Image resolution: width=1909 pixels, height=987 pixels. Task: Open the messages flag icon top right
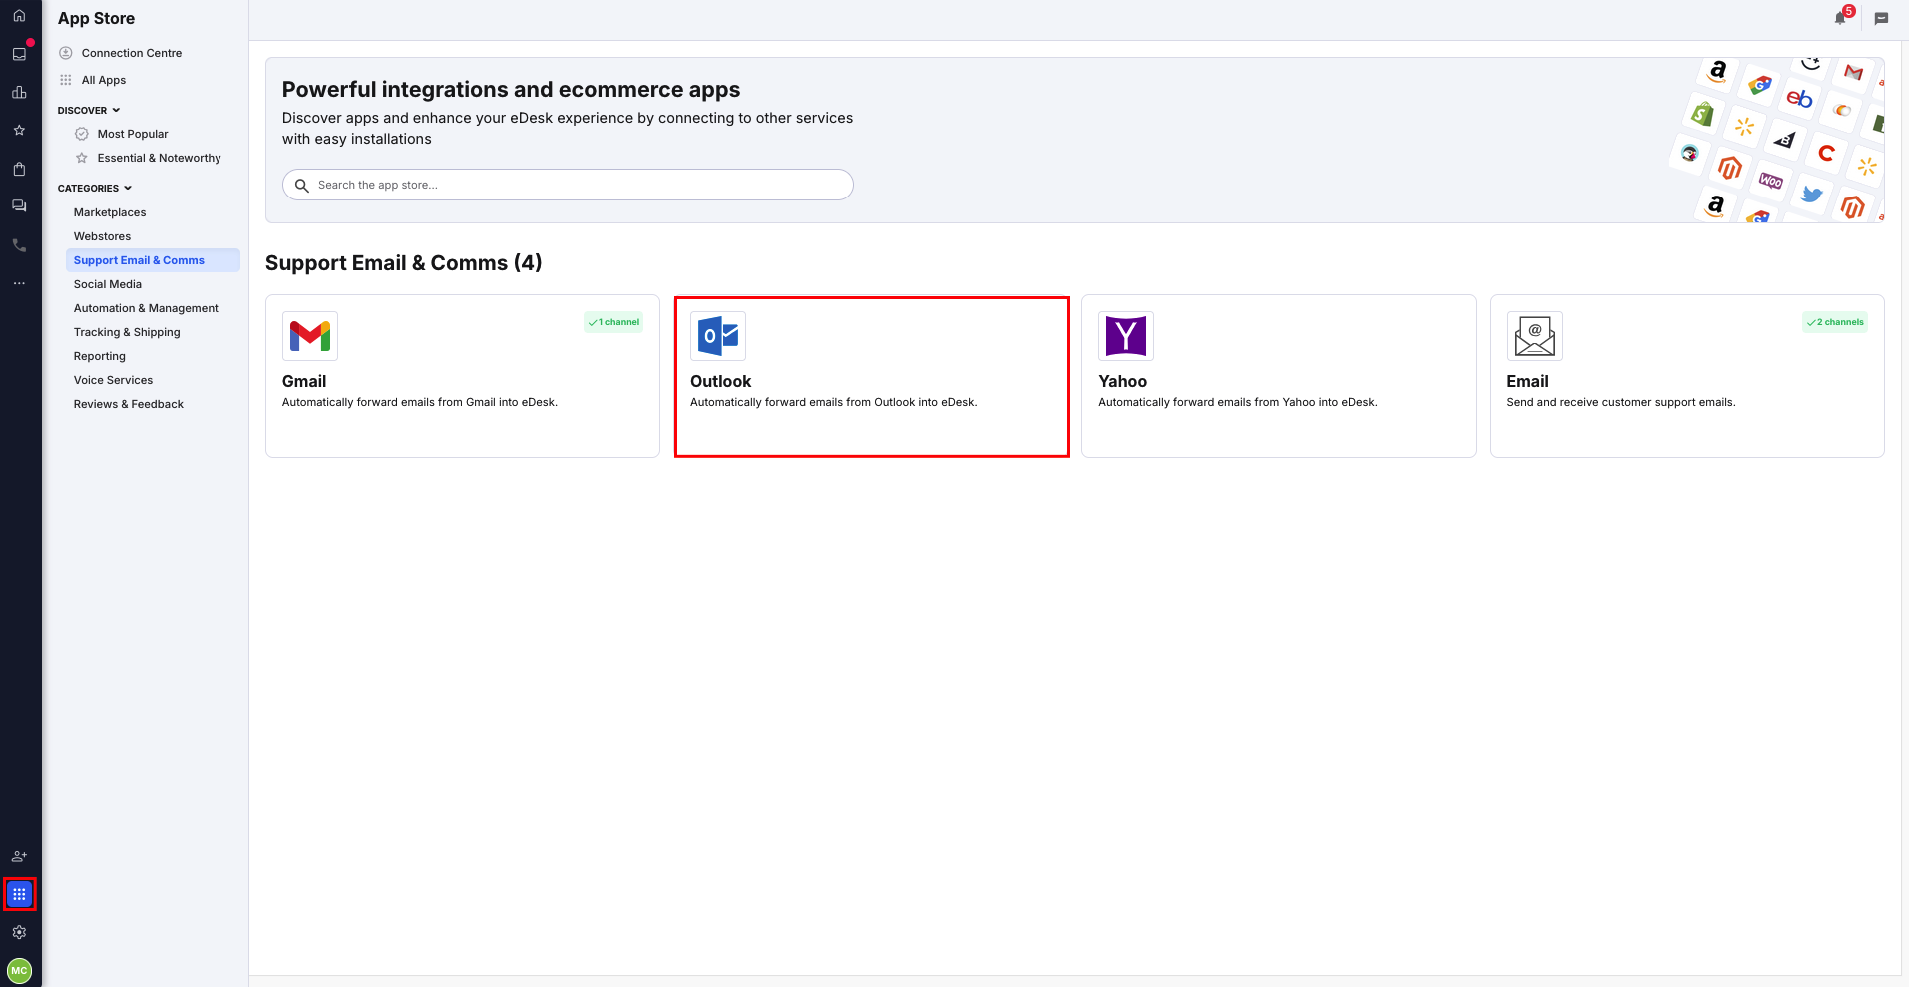coord(1881,18)
